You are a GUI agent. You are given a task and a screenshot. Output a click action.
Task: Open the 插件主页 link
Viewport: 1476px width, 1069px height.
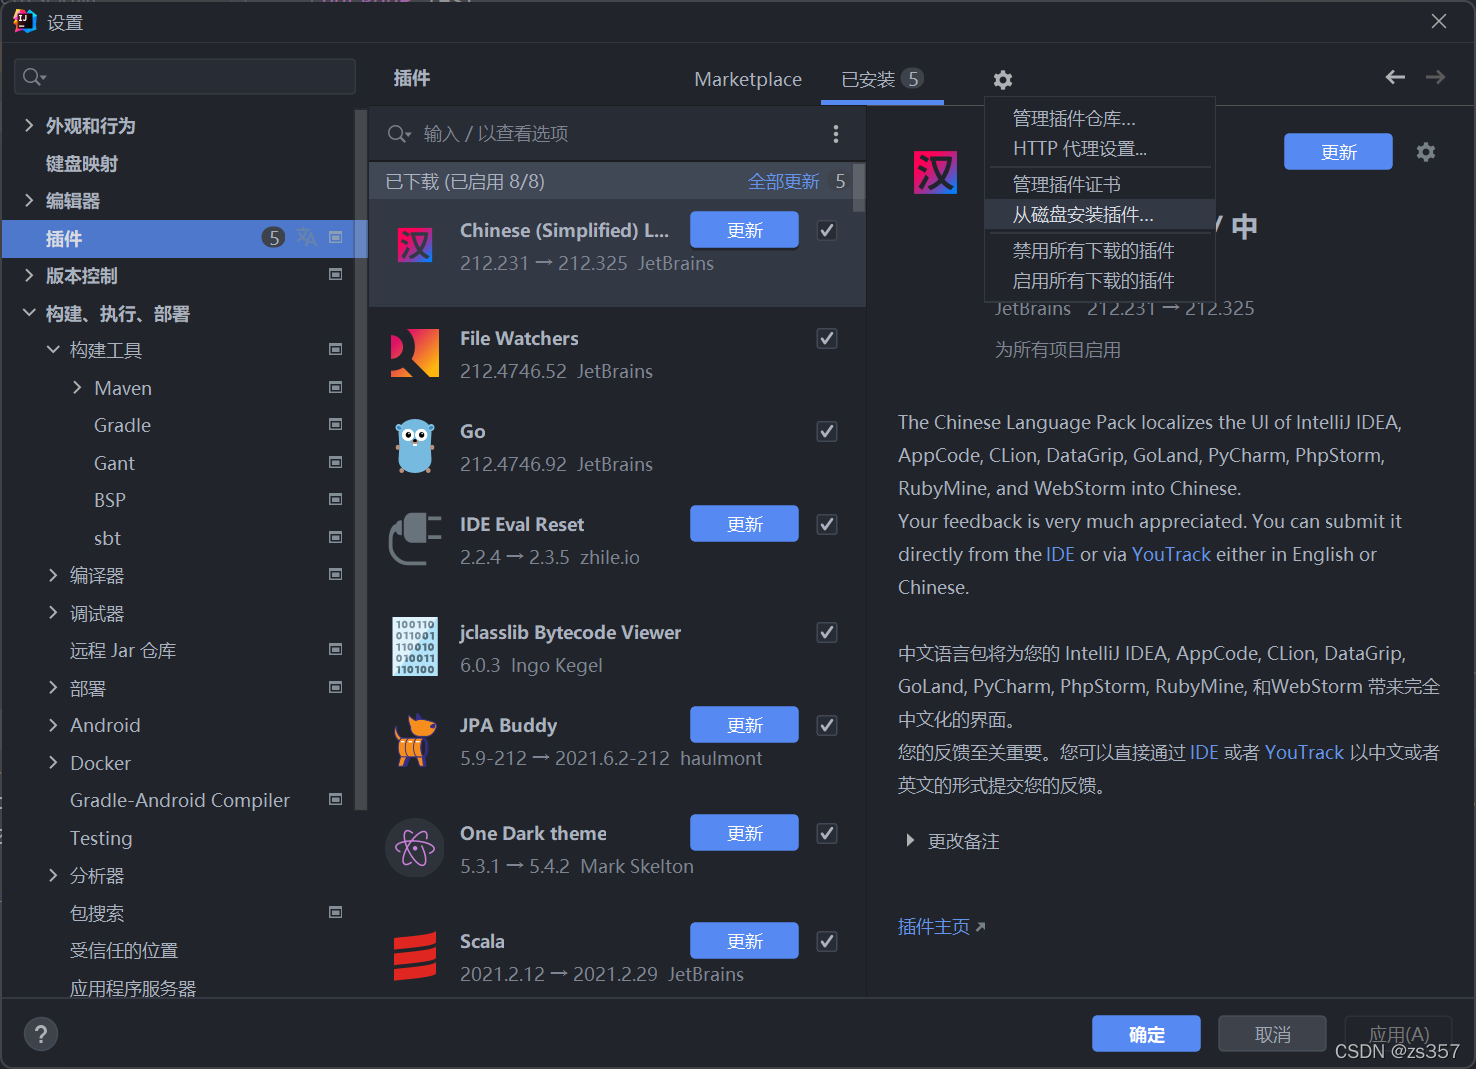(941, 927)
